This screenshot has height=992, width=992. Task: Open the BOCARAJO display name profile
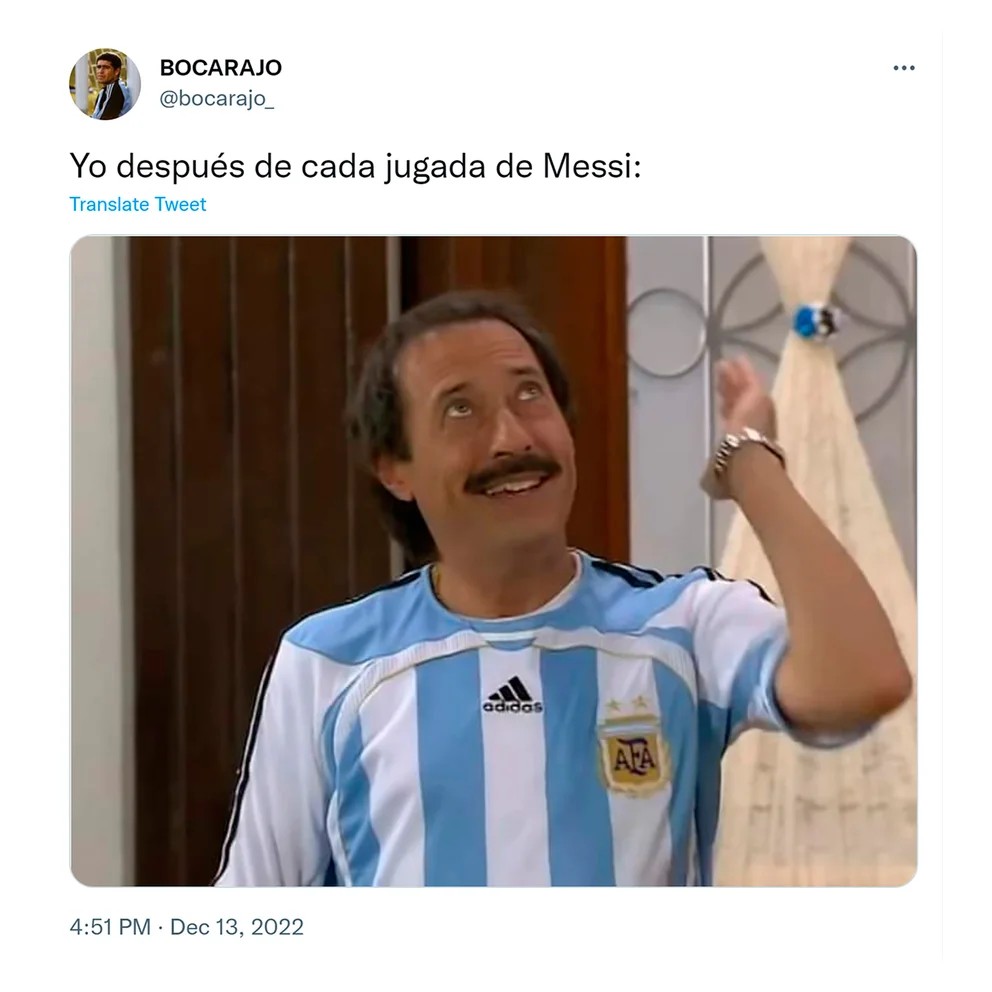[220, 67]
